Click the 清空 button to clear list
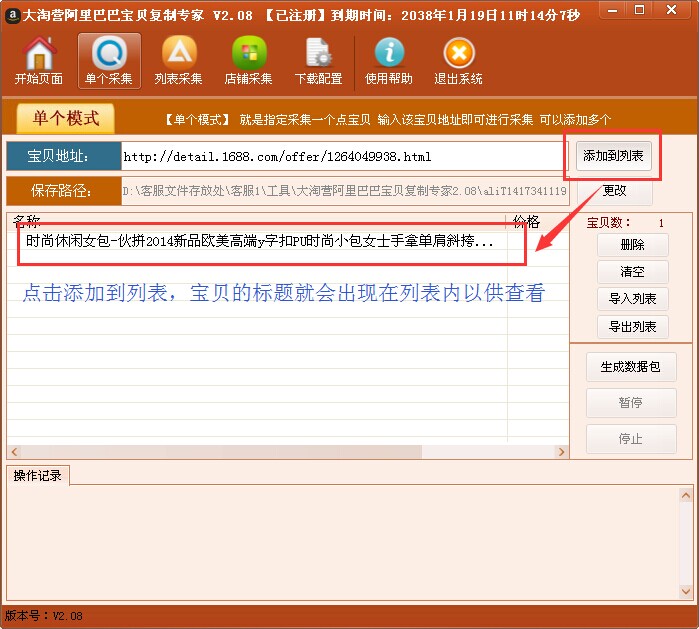Viewport: 699px width, 629px height. pyautogui.click(x=633, y=272)
